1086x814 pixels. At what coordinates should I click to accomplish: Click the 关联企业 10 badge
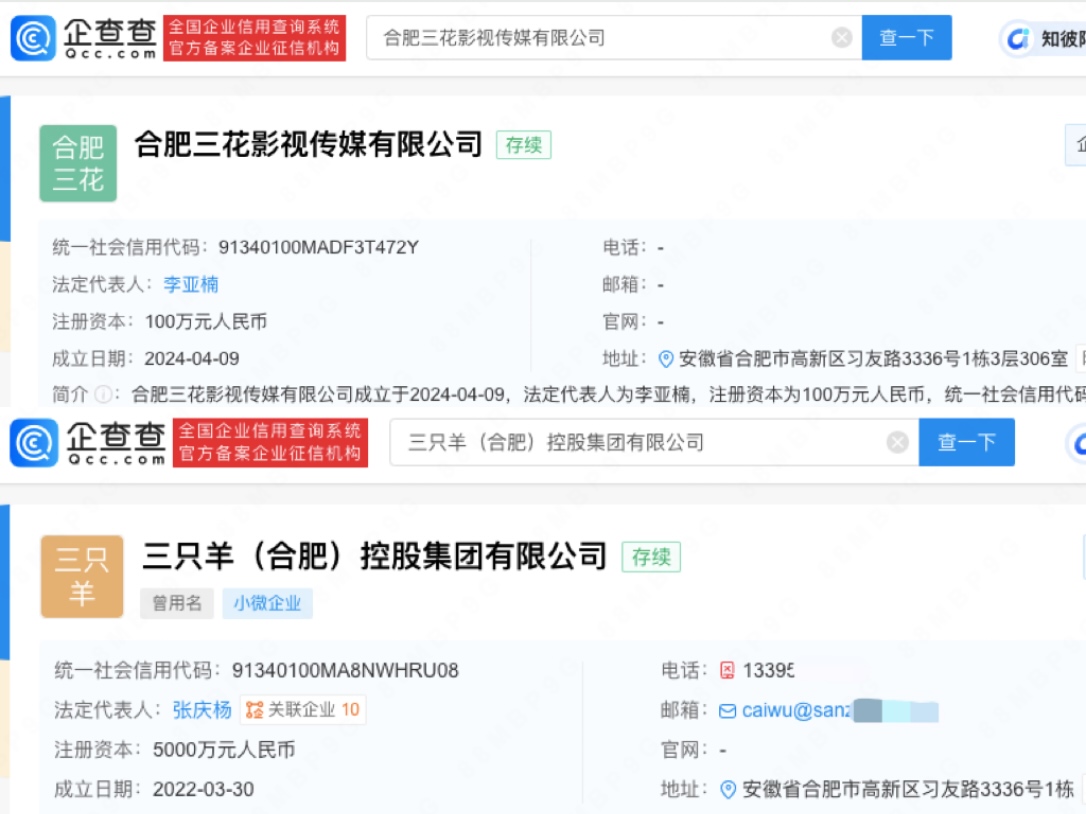click(303, 710)
